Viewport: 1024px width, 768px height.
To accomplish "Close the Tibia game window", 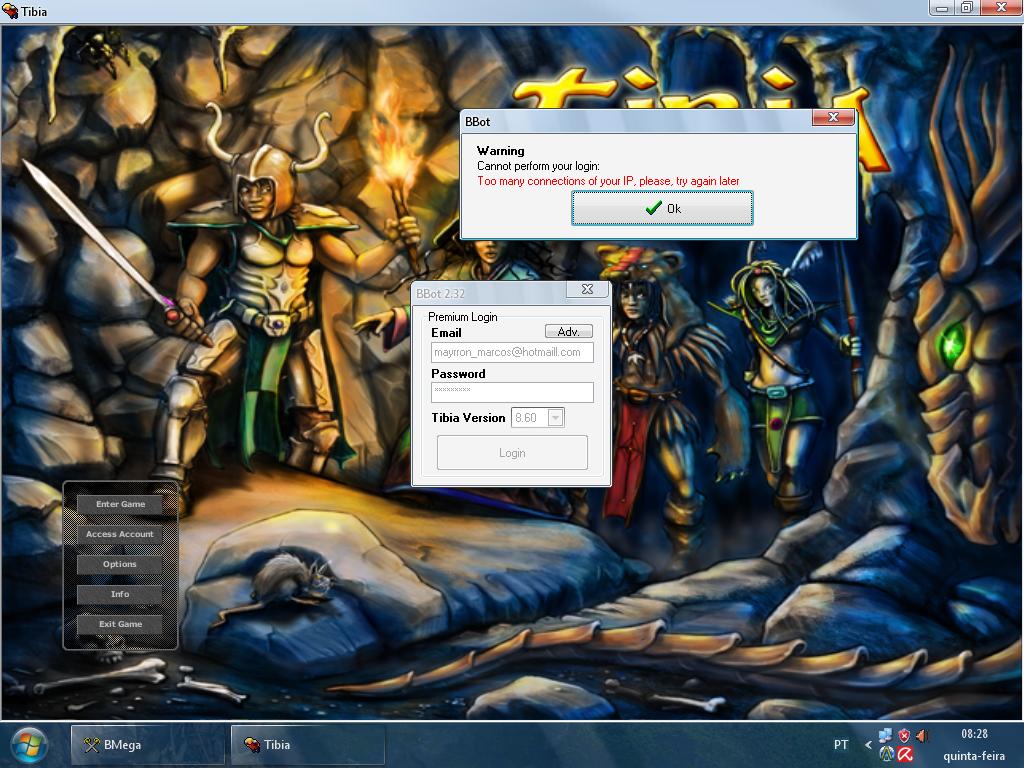I will click(x=1000, y=8).
